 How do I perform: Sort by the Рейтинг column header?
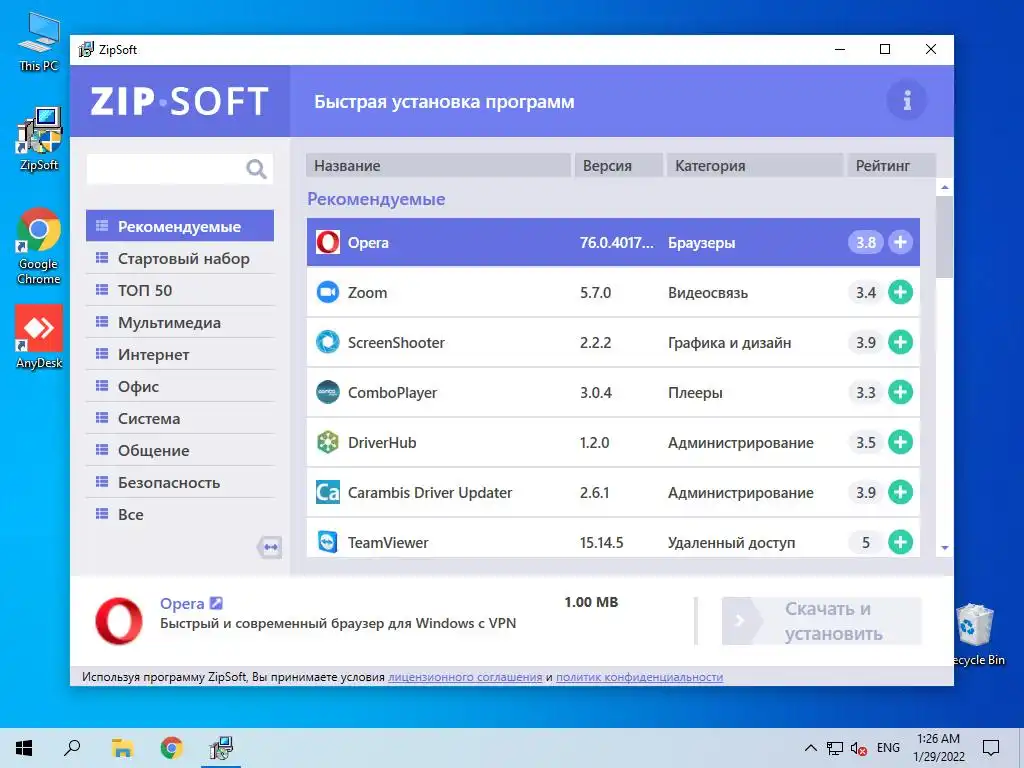[891, 165]
